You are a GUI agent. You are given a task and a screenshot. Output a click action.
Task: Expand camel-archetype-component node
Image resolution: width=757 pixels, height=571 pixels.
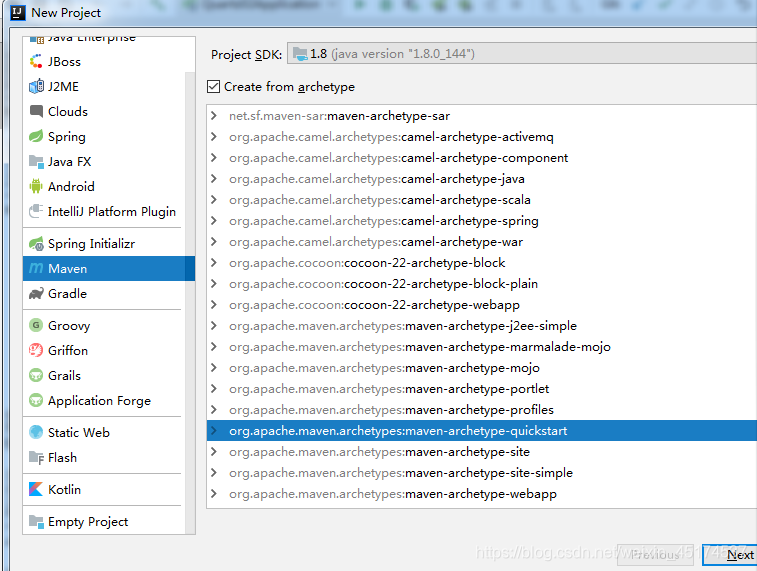point(214,158)
